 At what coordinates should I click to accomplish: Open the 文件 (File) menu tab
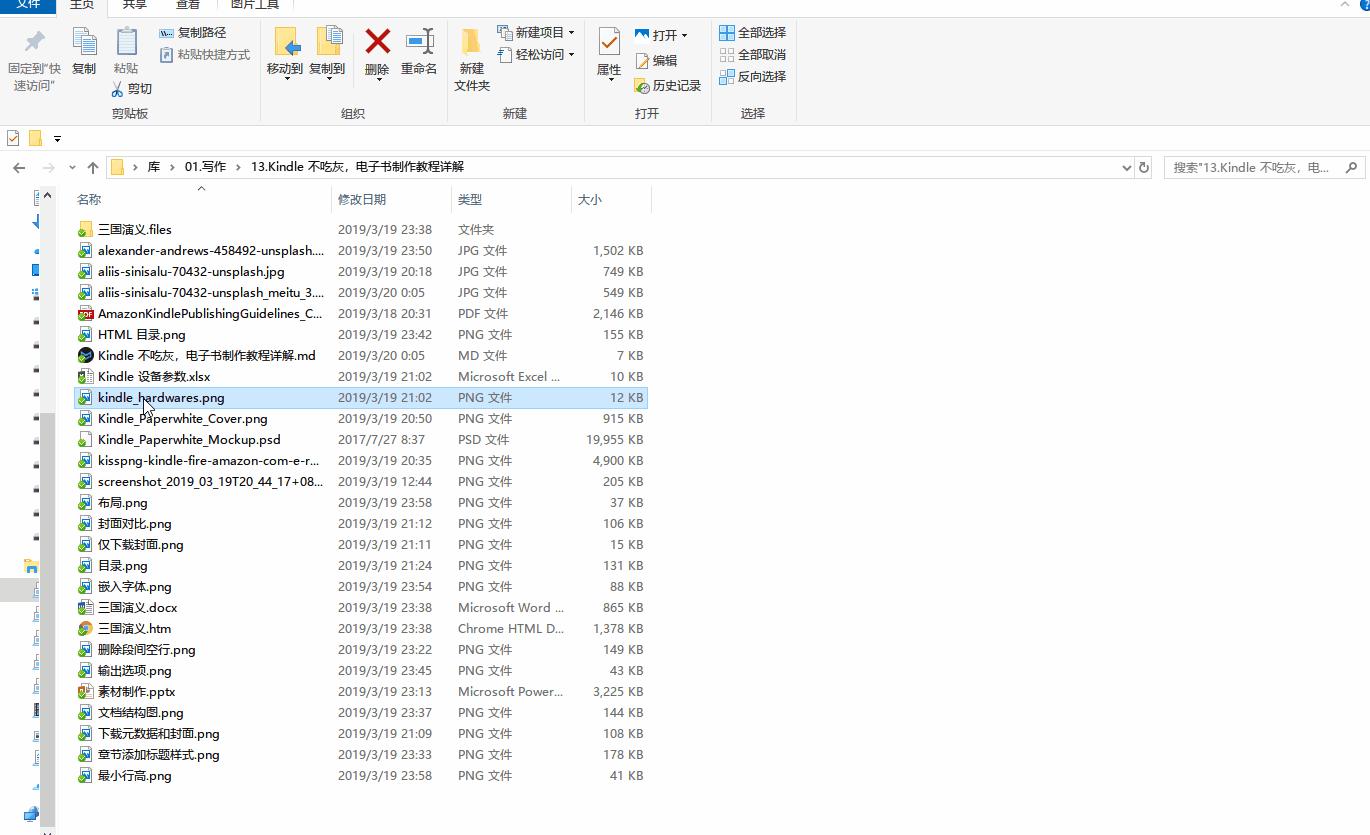coord(28,5)
